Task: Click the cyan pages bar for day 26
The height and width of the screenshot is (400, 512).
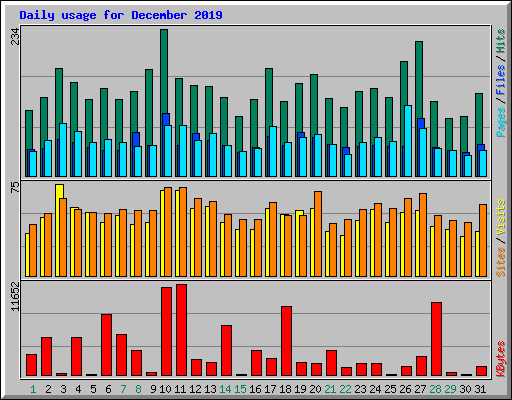Action: coord(408,141)
